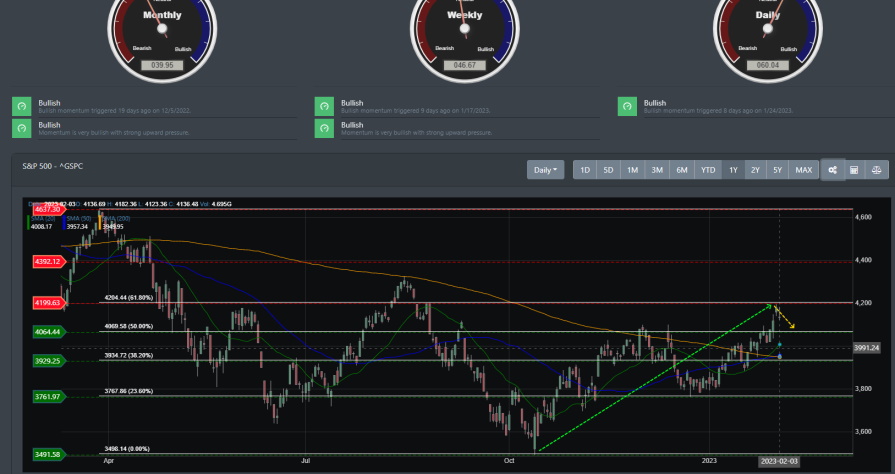This screenshot has width=895, height=474.
Task: Click the 3767.86 (23.60%) Fibonacci label
Action: click(128, 391)
